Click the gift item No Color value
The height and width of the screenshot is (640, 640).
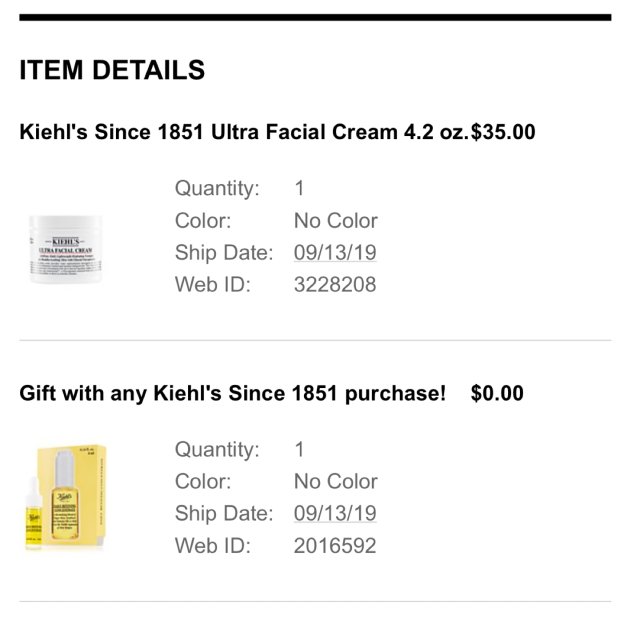click(335, 481)
